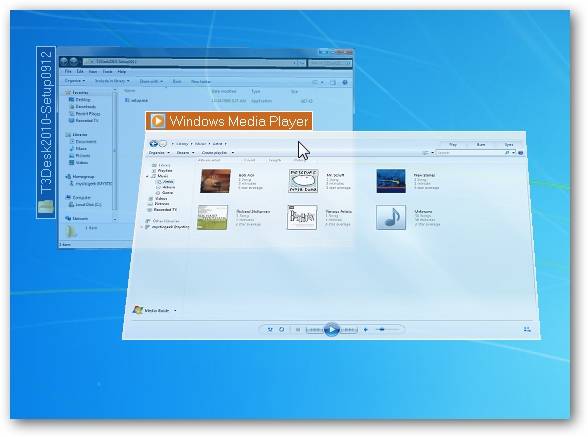Open the Richard Stoltzman album thumbnail
The image size is (588, 437).
(212, 217)
